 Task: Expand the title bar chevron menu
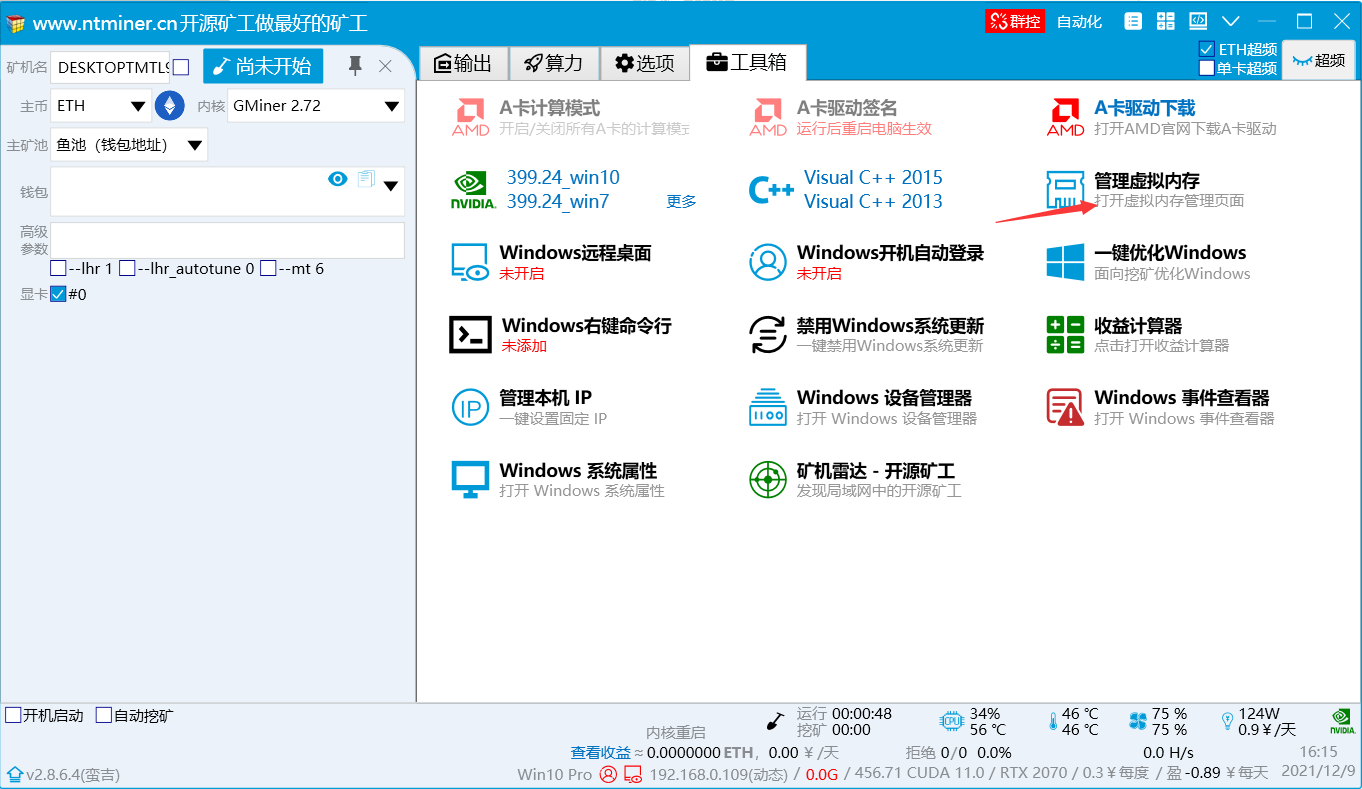point(1231,21)
